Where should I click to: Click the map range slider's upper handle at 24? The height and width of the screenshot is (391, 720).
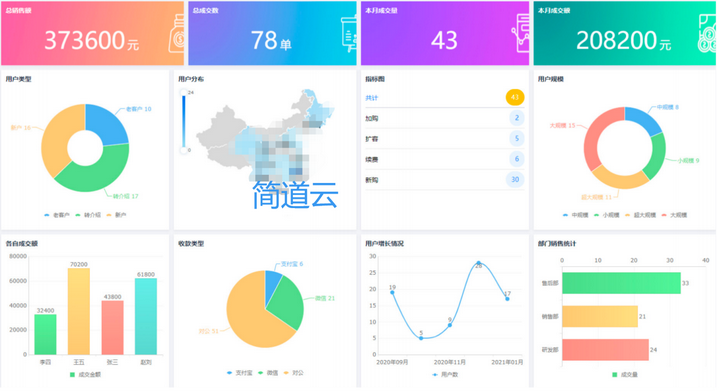click(184, 92)
